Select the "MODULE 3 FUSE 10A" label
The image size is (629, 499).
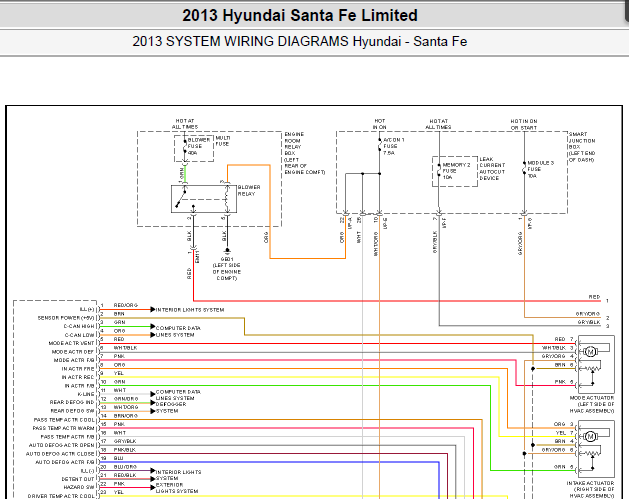(x=540, y=169)
